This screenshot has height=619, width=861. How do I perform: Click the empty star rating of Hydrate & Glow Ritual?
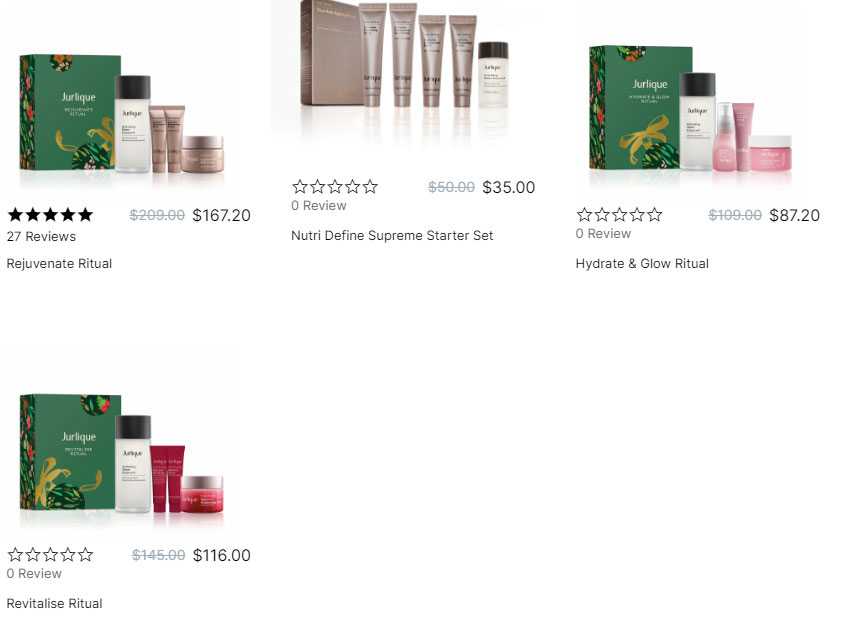619,215
